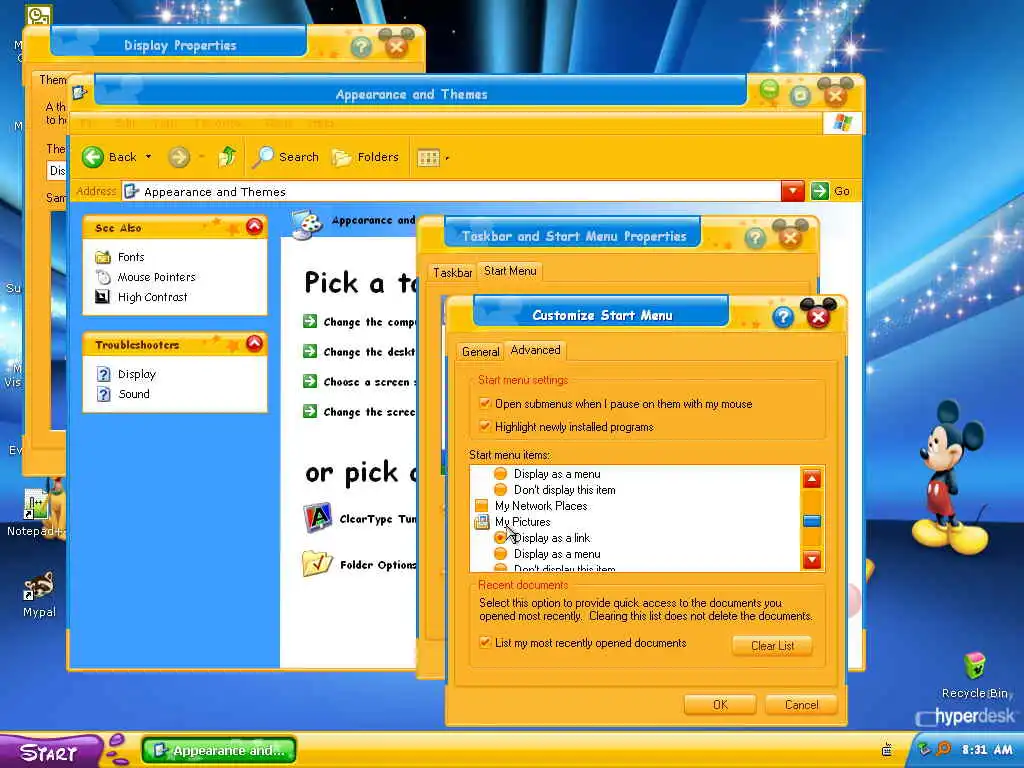This screenshot has width=1024, height=768.
Task: Open the Address bar red dropdown arrow
Action: tap(793, 191)
